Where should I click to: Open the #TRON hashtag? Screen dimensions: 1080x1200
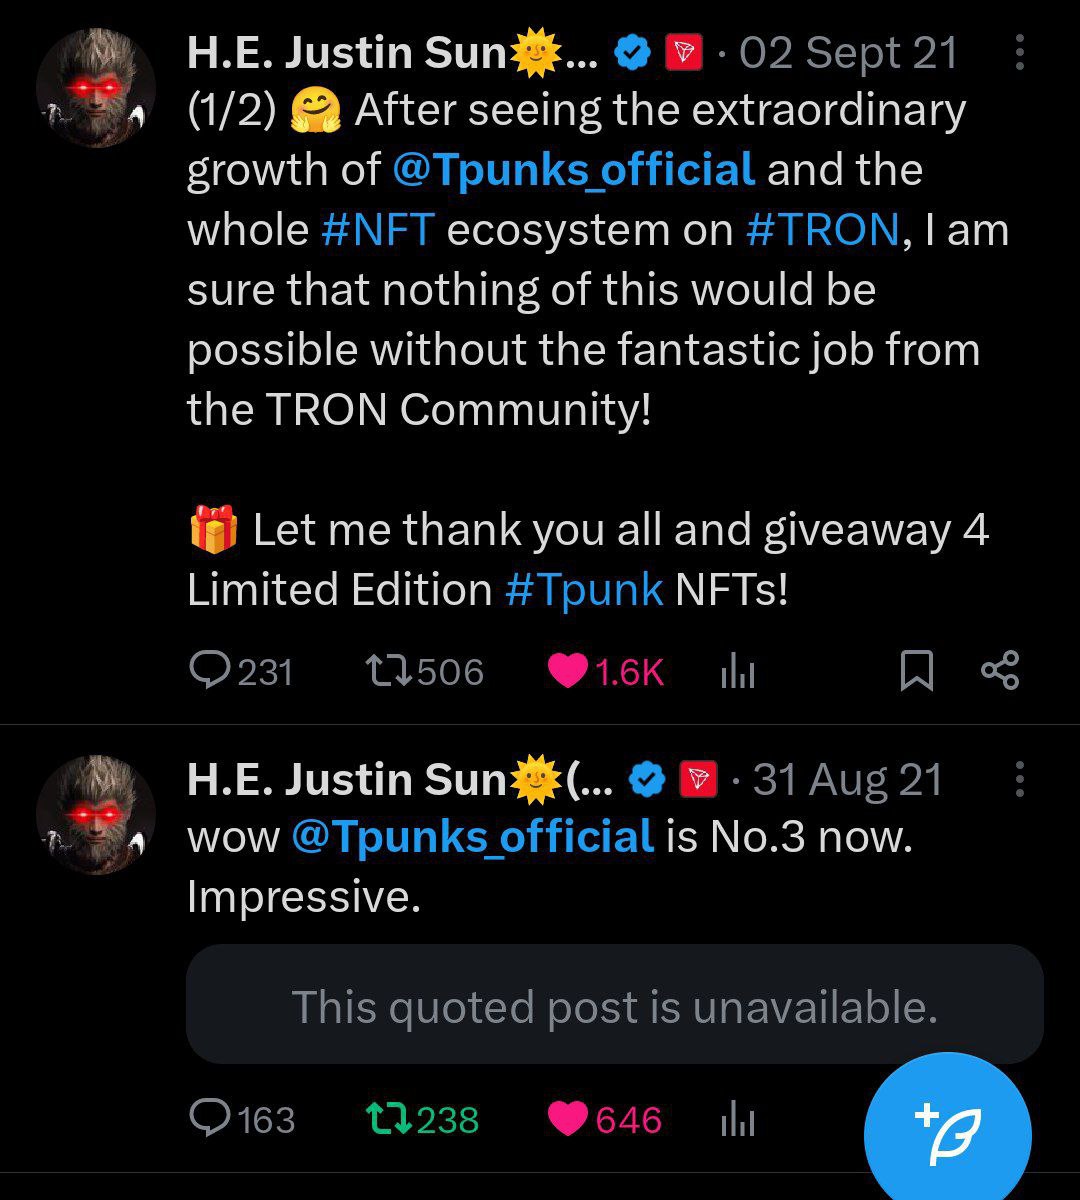click(822, 230)
